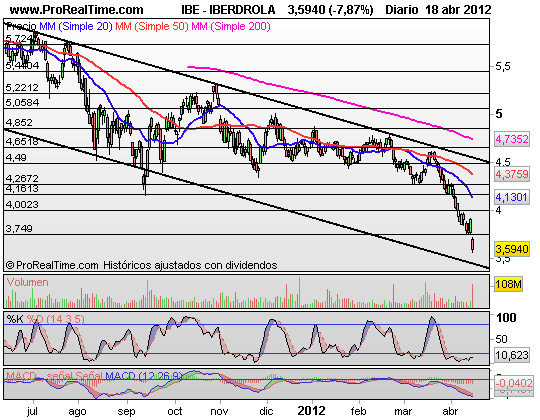Click the 4,3759 red value tag
540x420 pixels.
coord(512,174)
